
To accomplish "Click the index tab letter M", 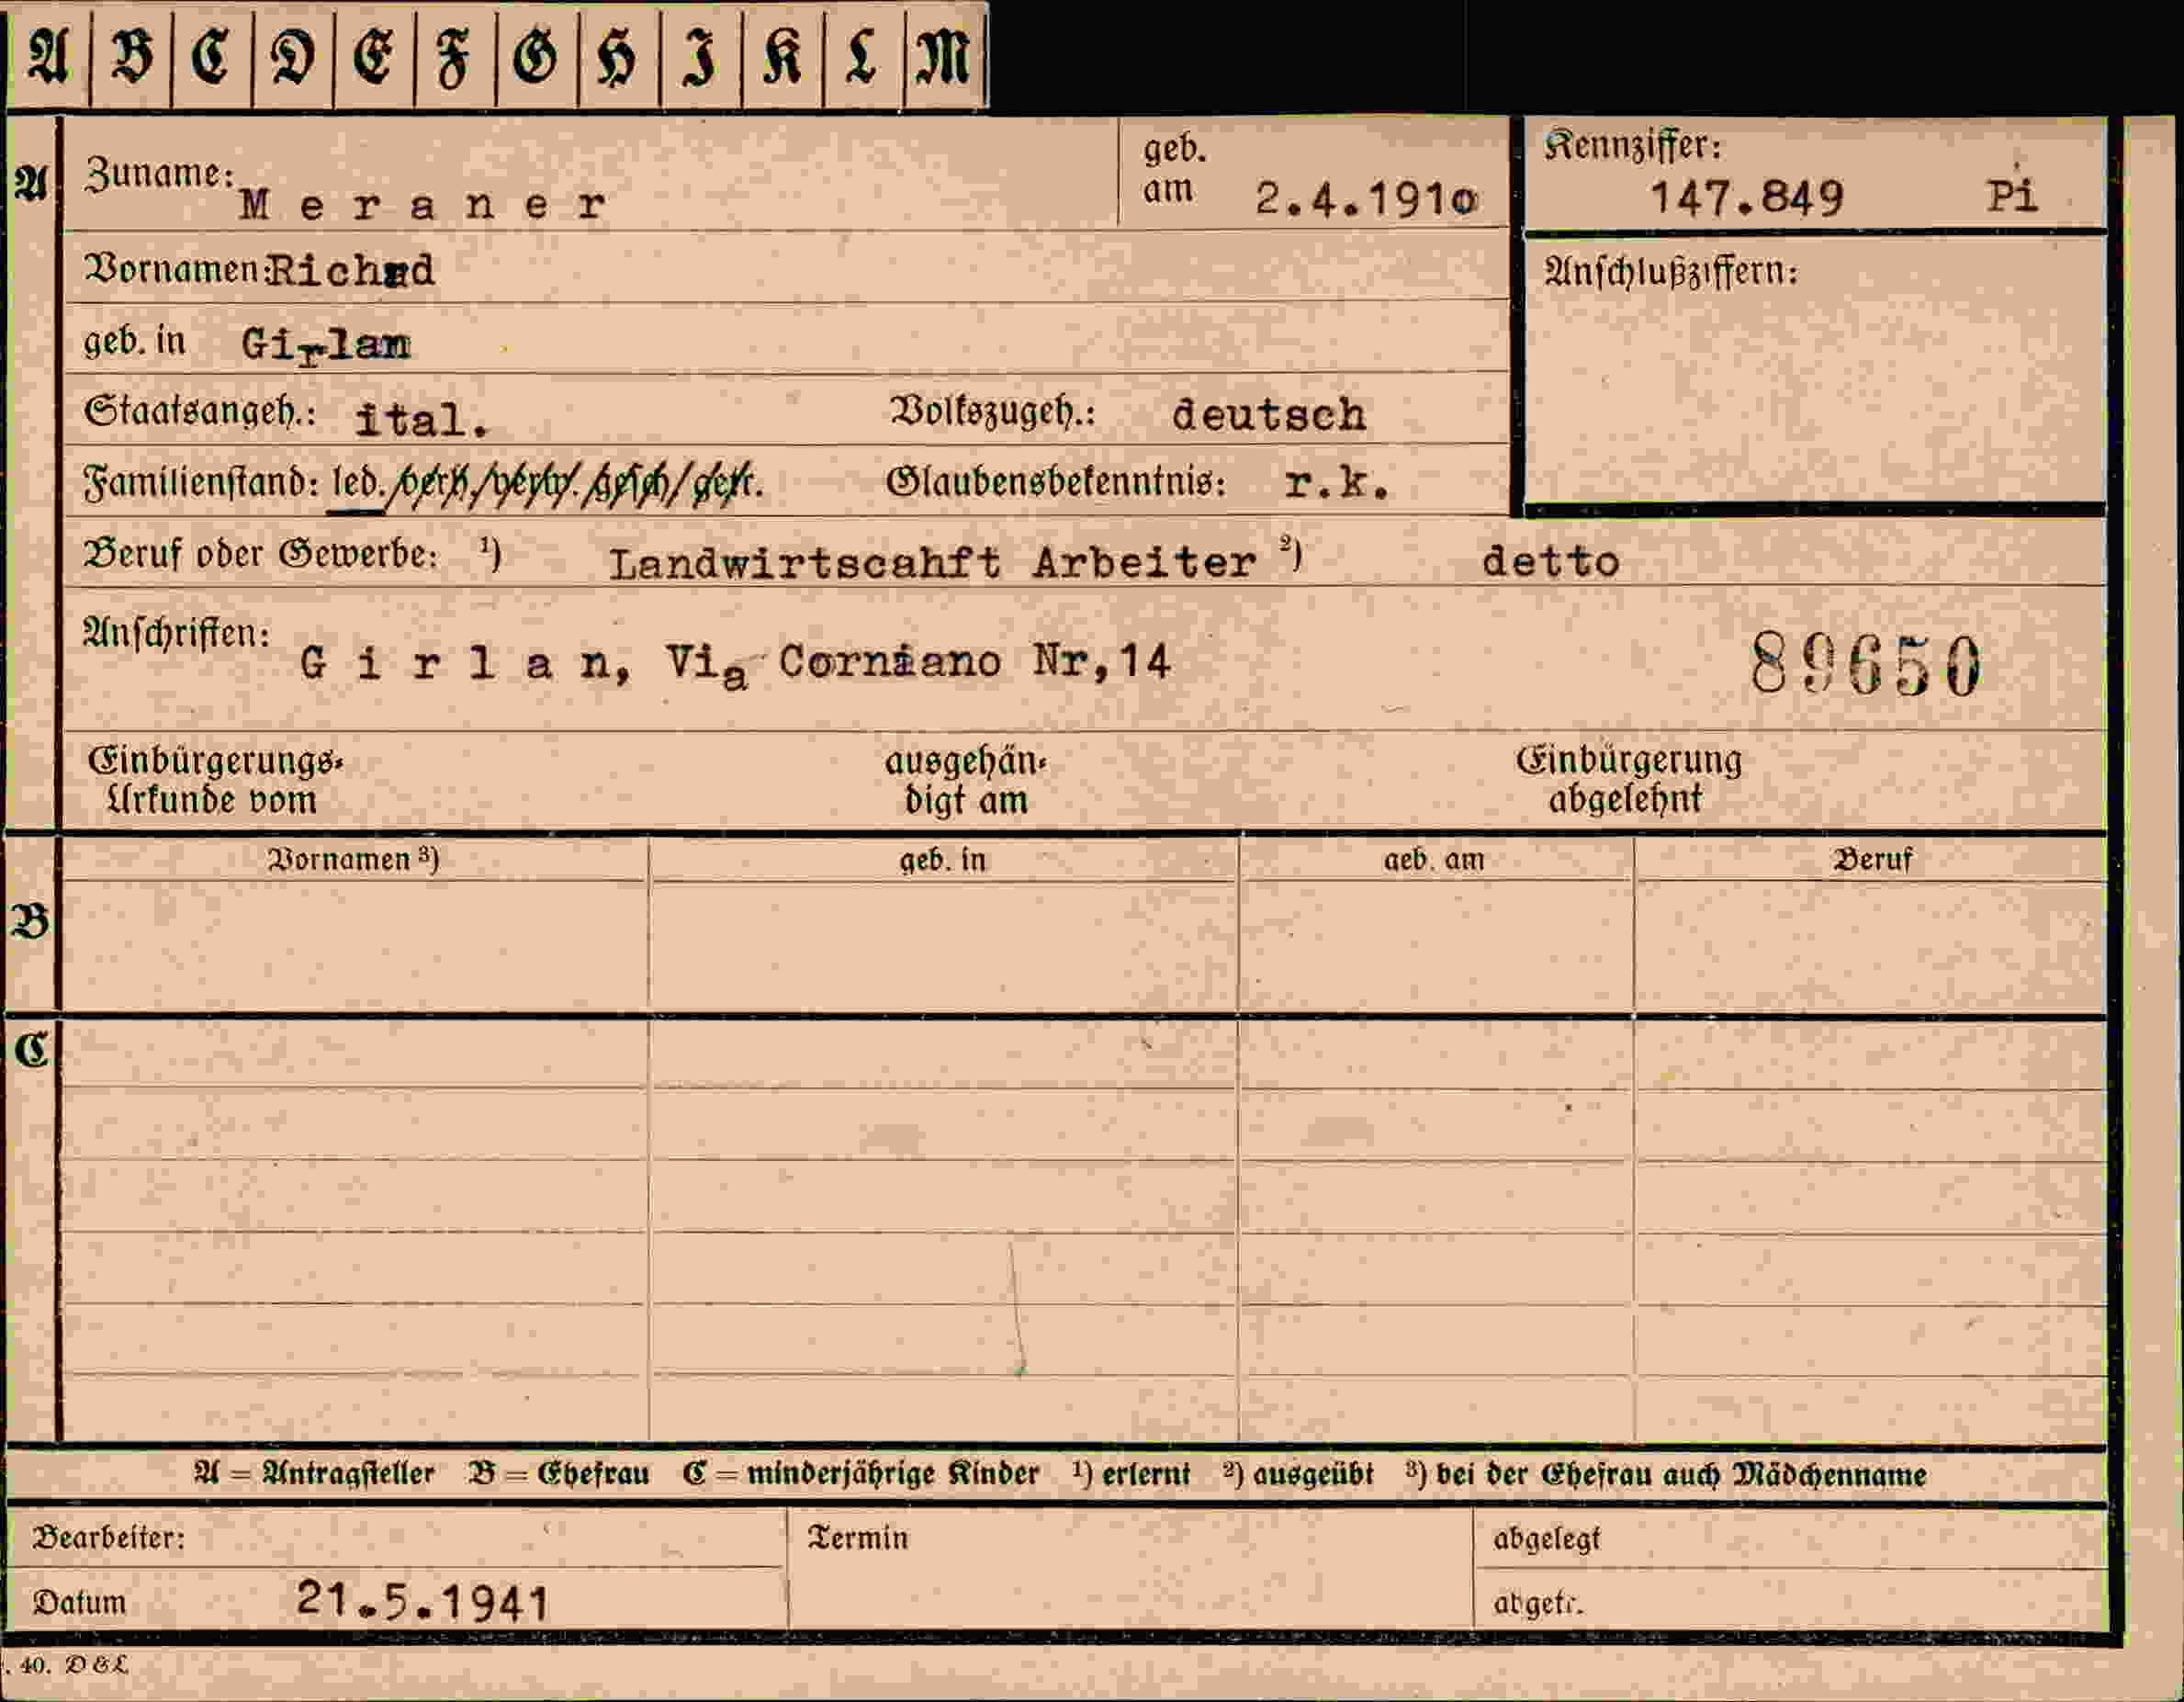I will click(x=942, y=56).
